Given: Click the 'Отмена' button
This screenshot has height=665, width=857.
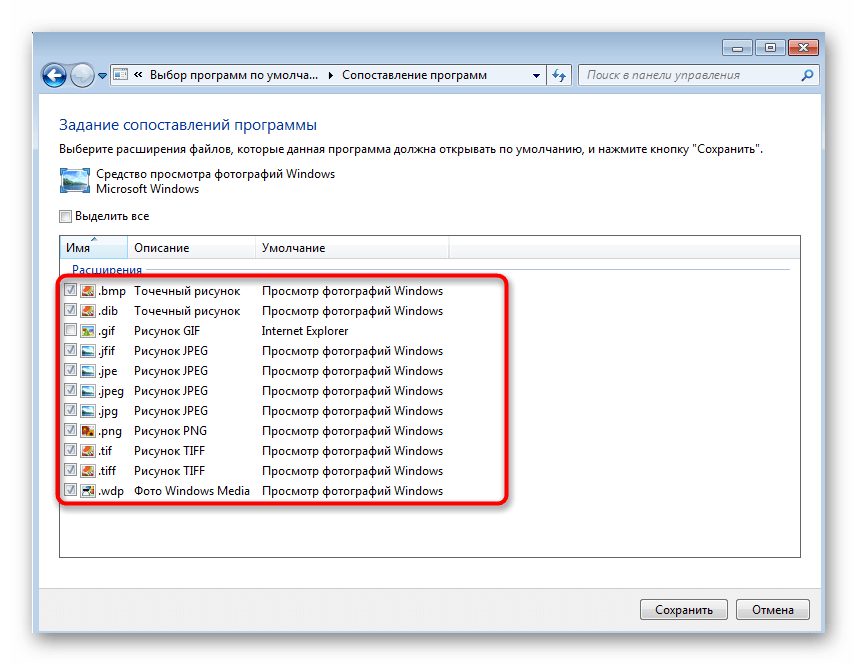Looking at the screenshot, I should click(772, 609).
